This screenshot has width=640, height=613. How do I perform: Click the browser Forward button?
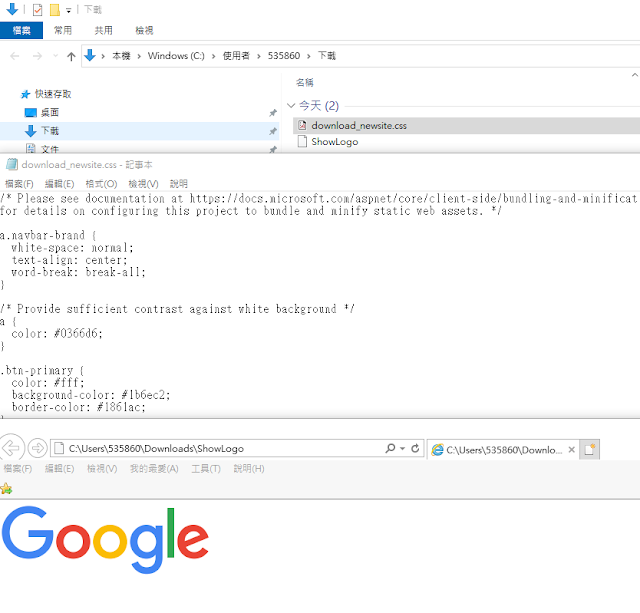38,448
